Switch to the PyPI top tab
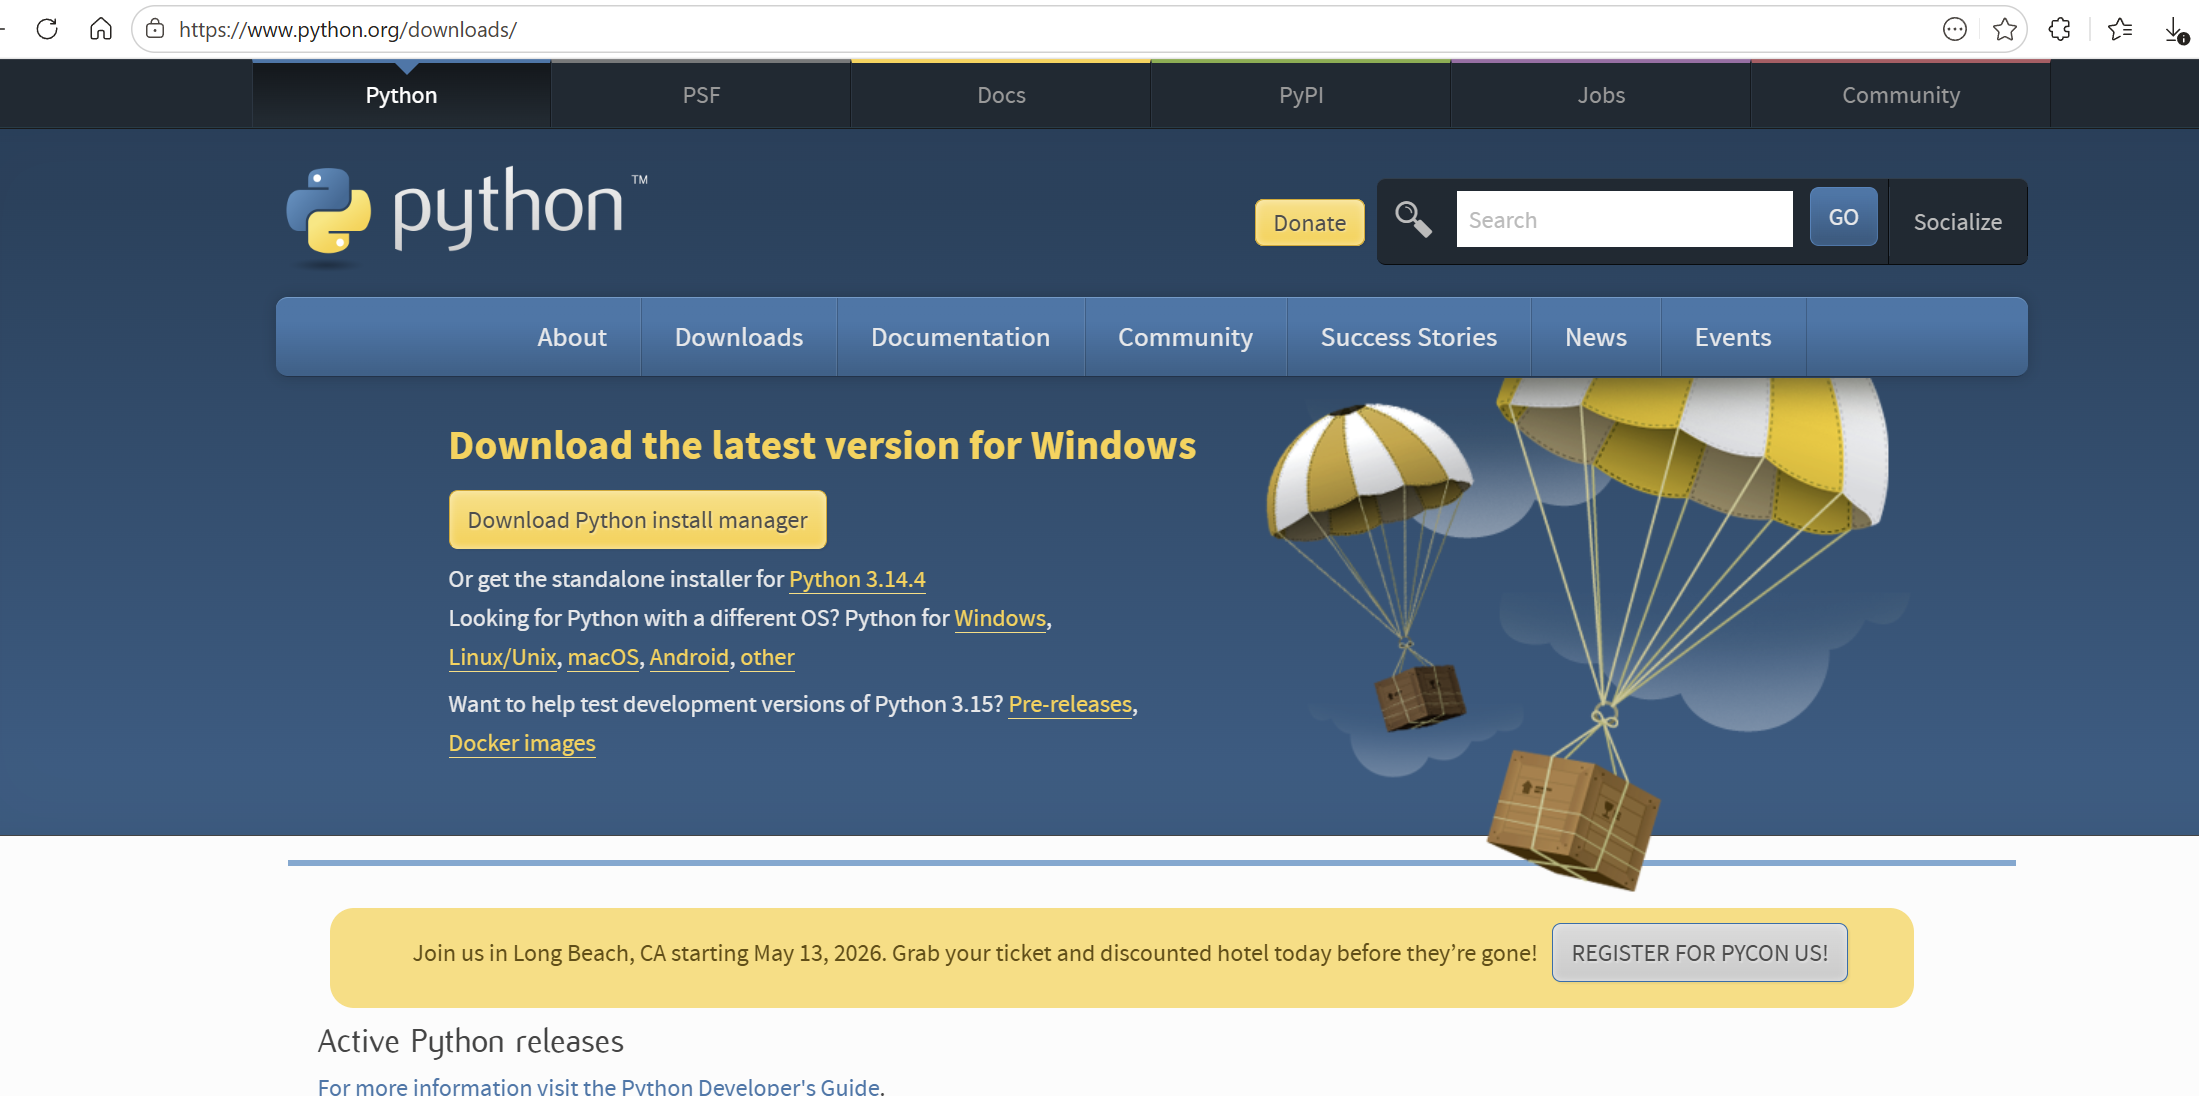The image size is (2199, 1096). coord(1300,95)
